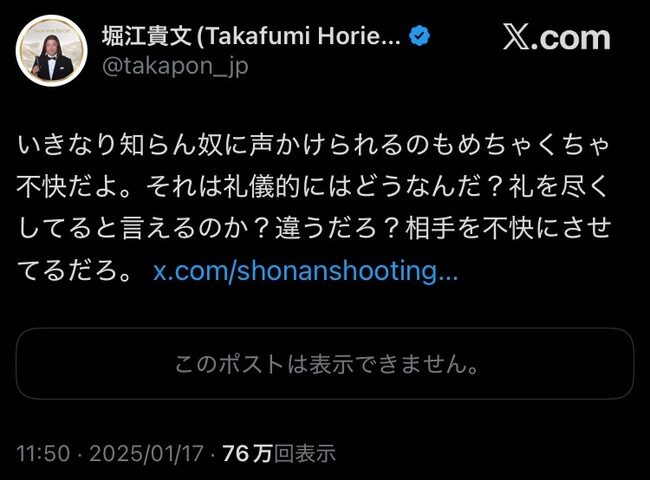Visit the @takapon_jp handle

(x=175, y=66)
